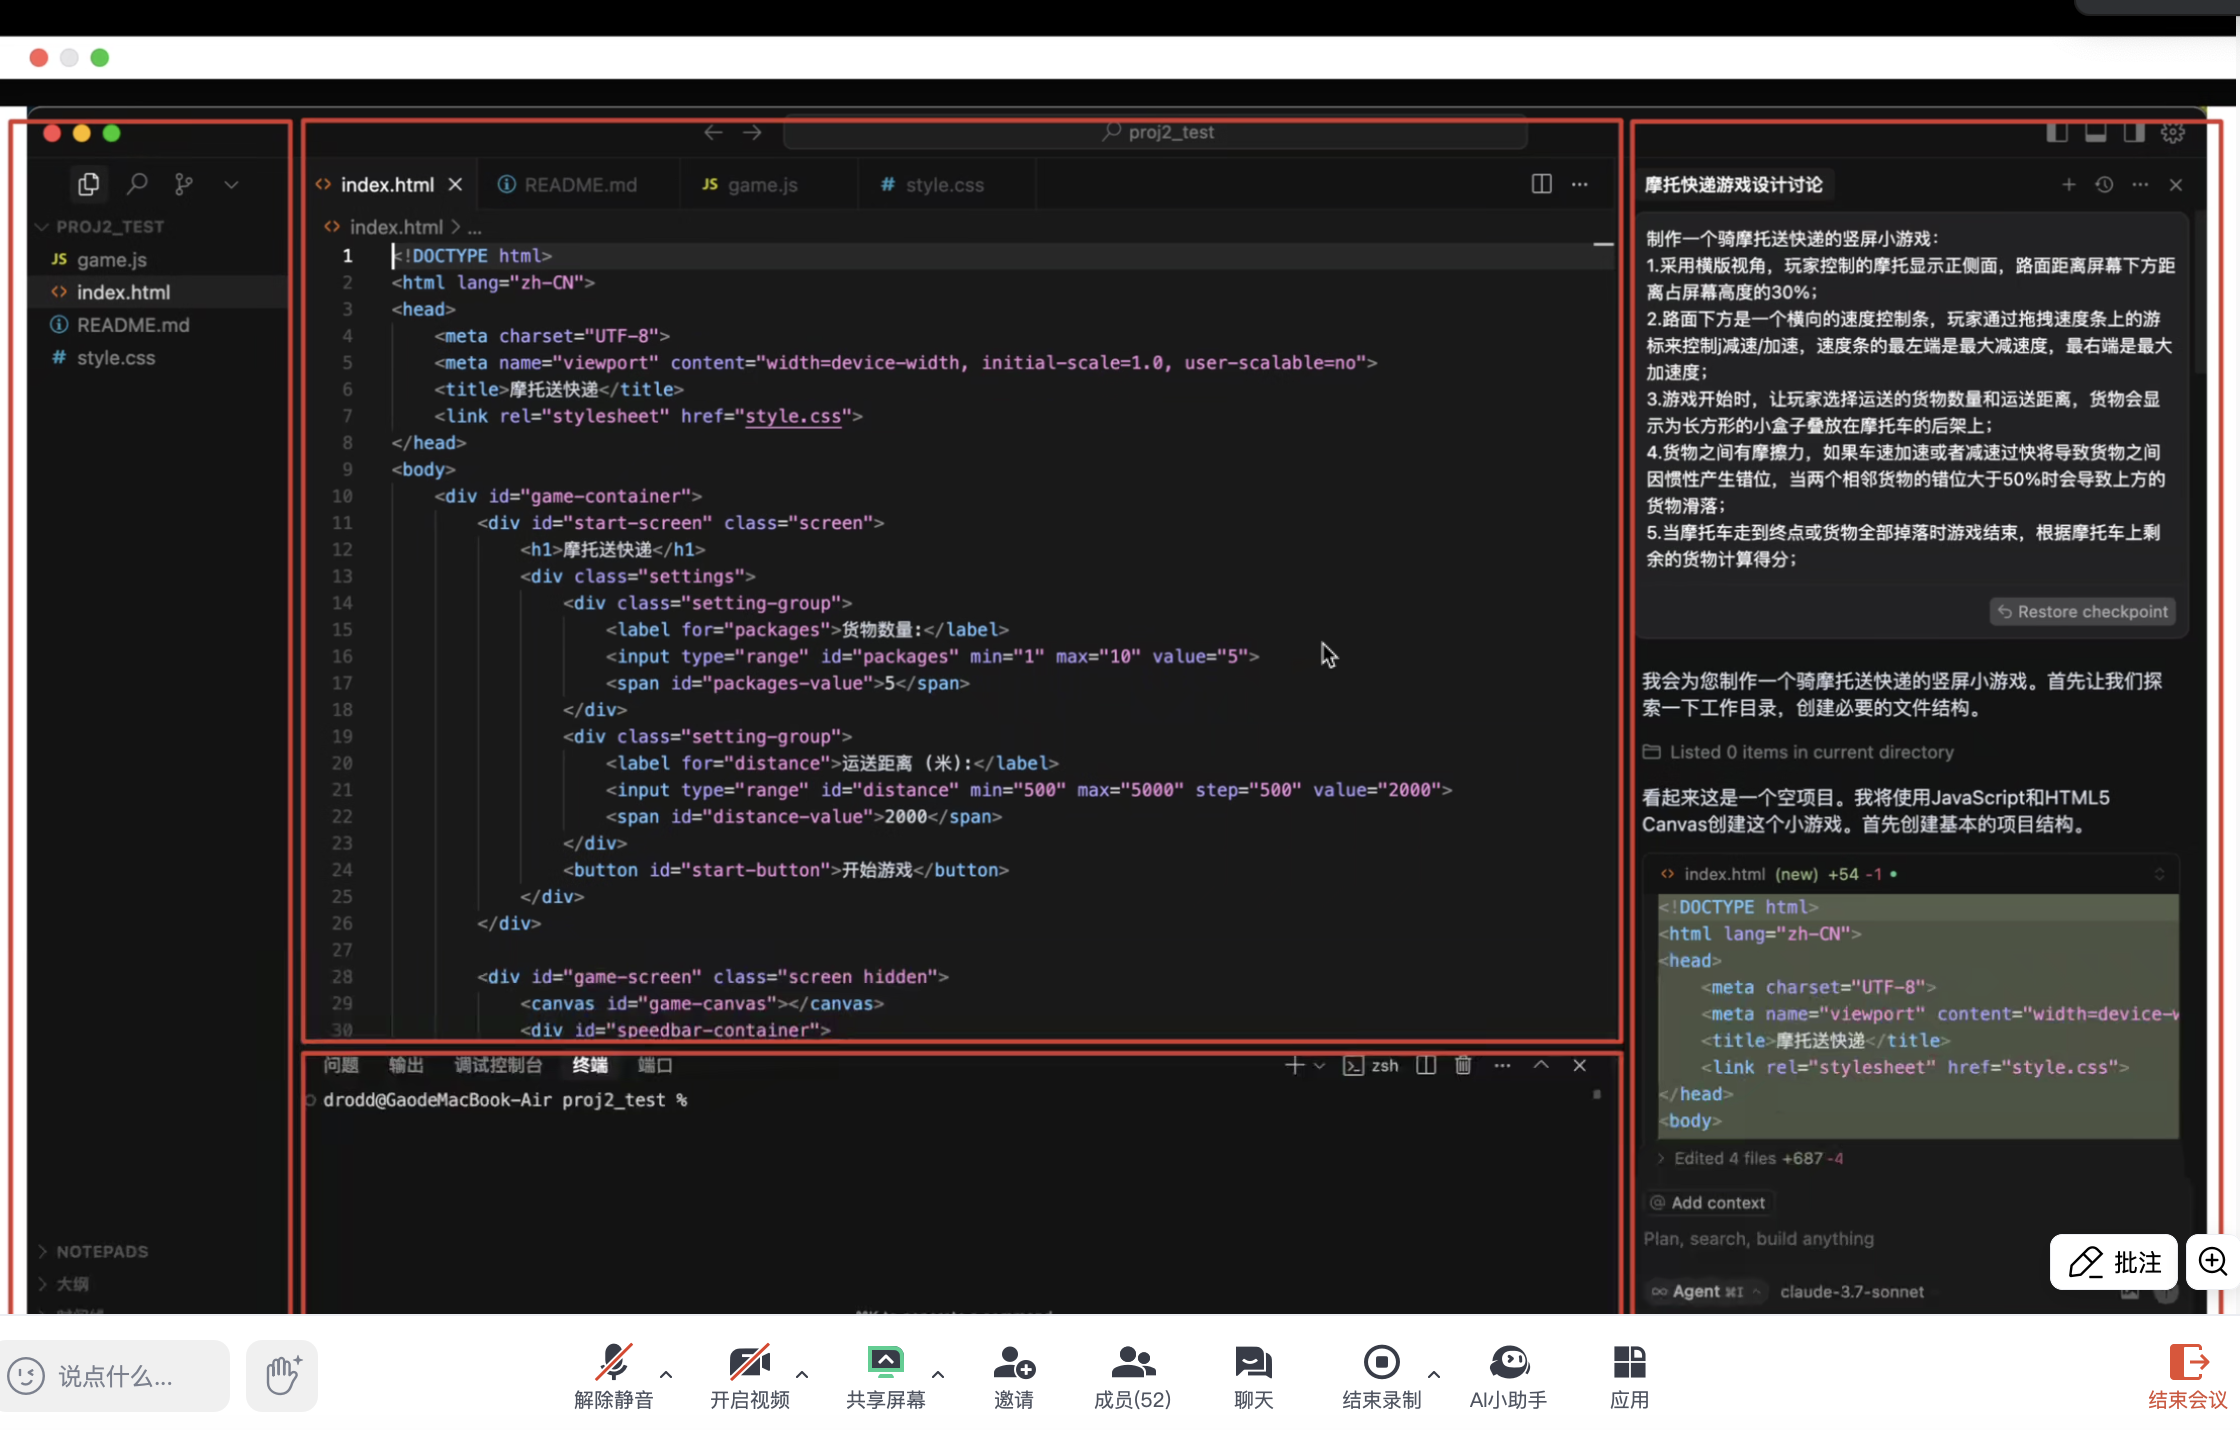2240x1430 pixels.
Task: Open style.css in the file explorer
Action: pyautogui.click(x=116, y=358)
